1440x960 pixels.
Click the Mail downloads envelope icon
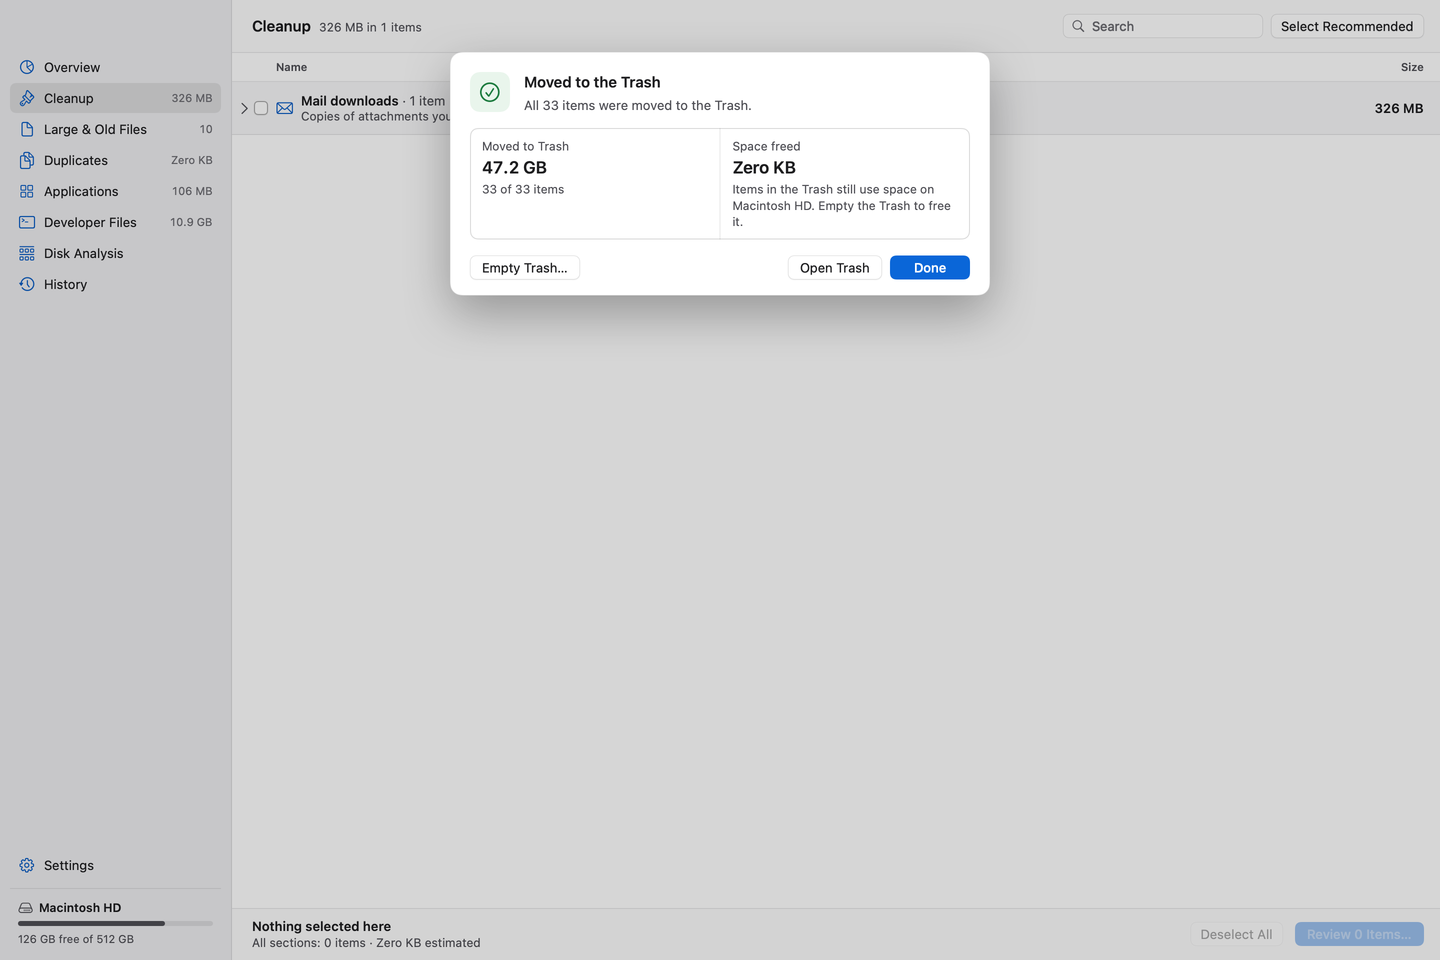(x=285, y=108)
